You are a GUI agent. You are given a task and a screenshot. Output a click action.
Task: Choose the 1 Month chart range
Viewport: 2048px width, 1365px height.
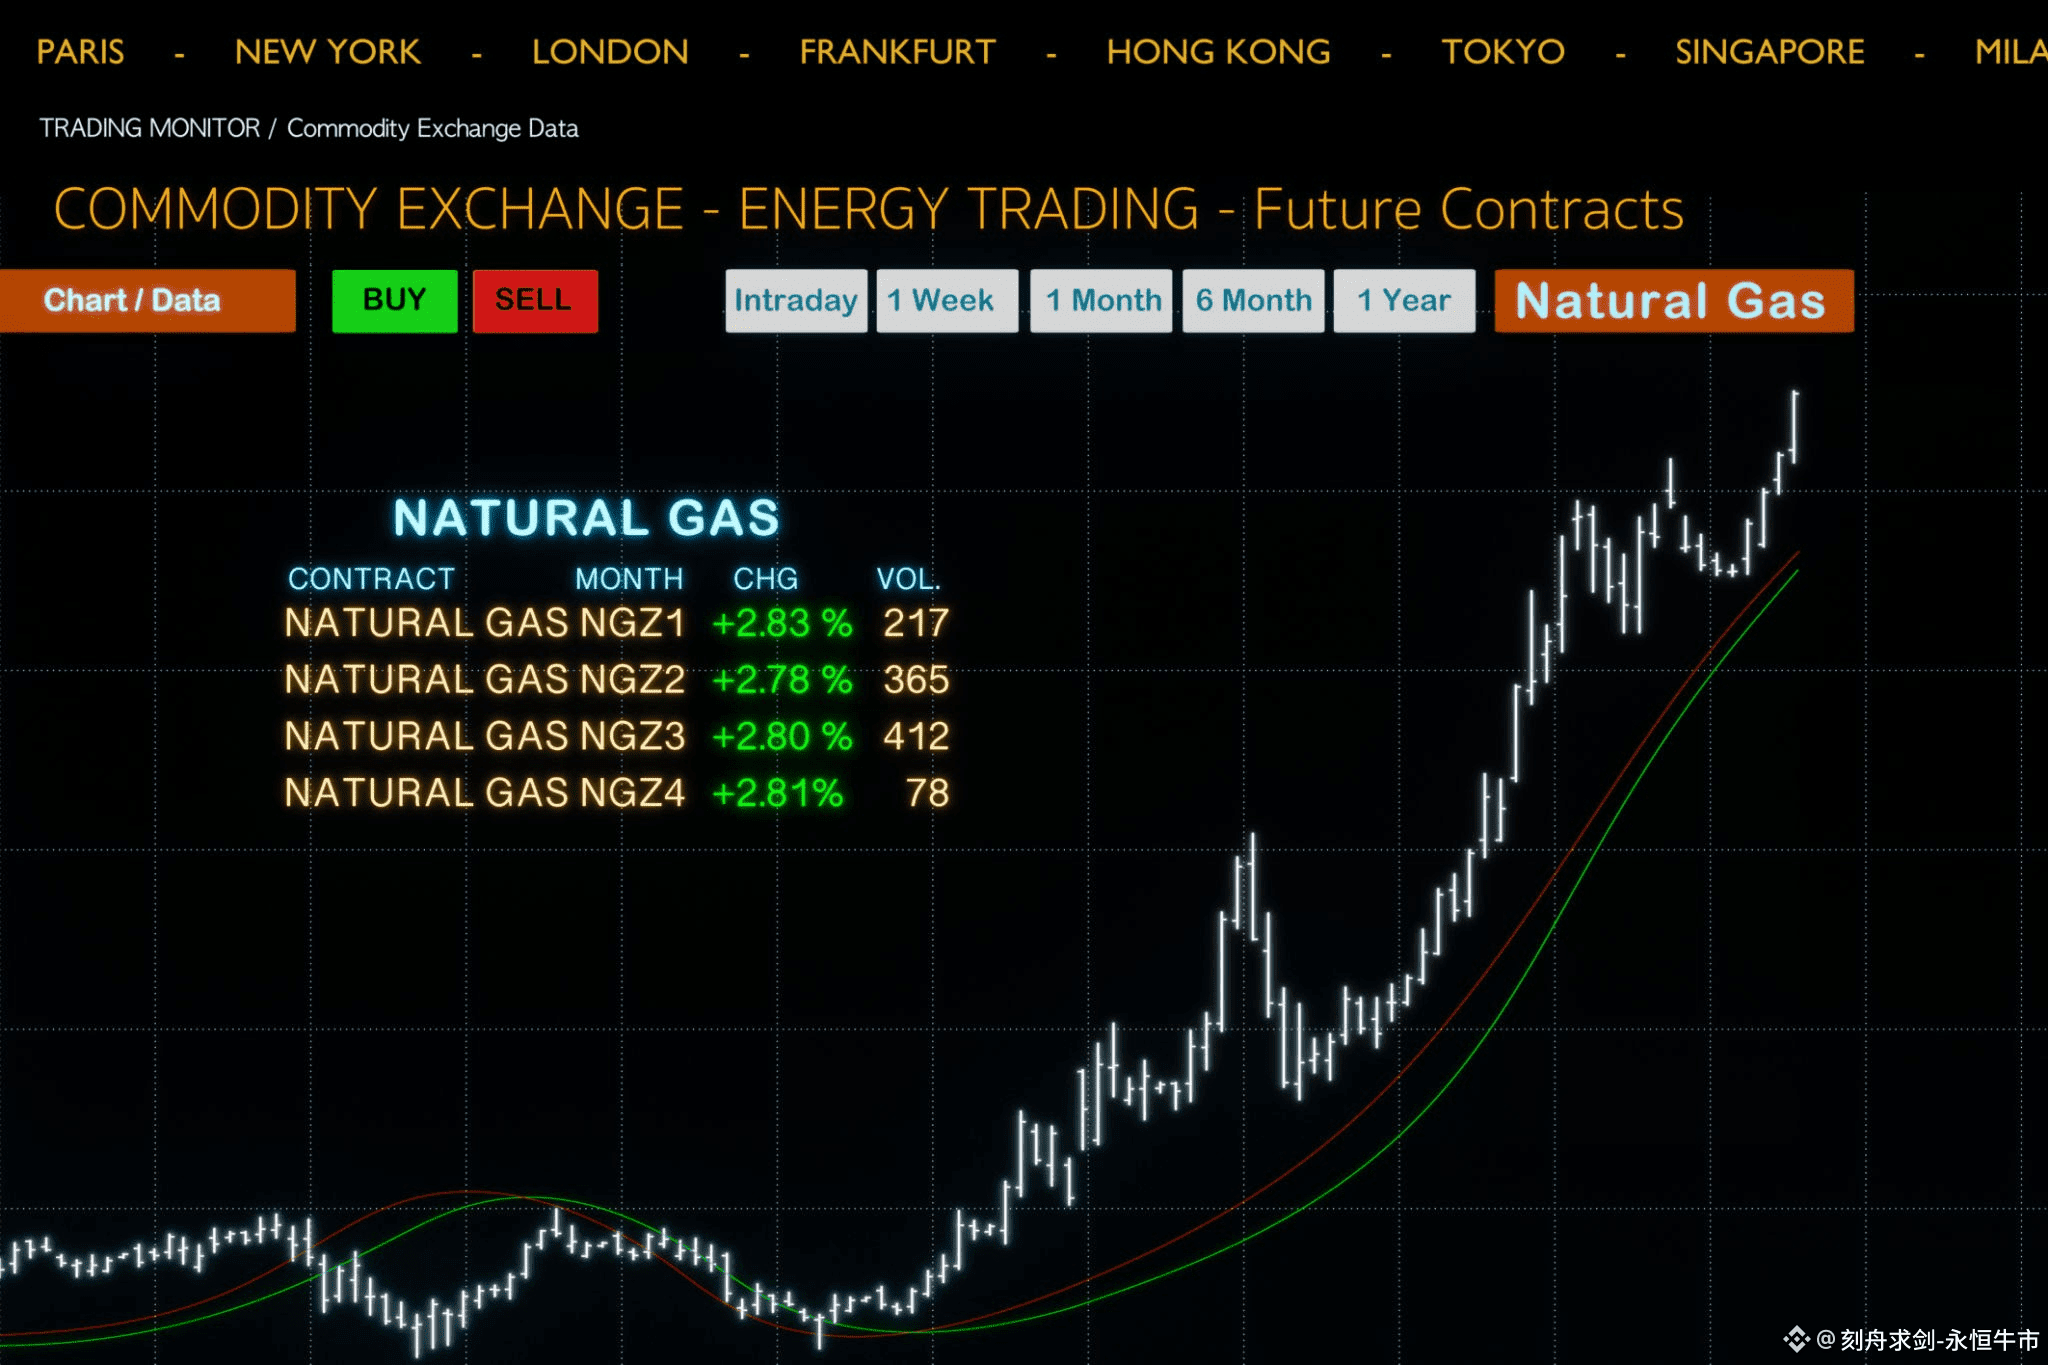(x=1101, y=300)
